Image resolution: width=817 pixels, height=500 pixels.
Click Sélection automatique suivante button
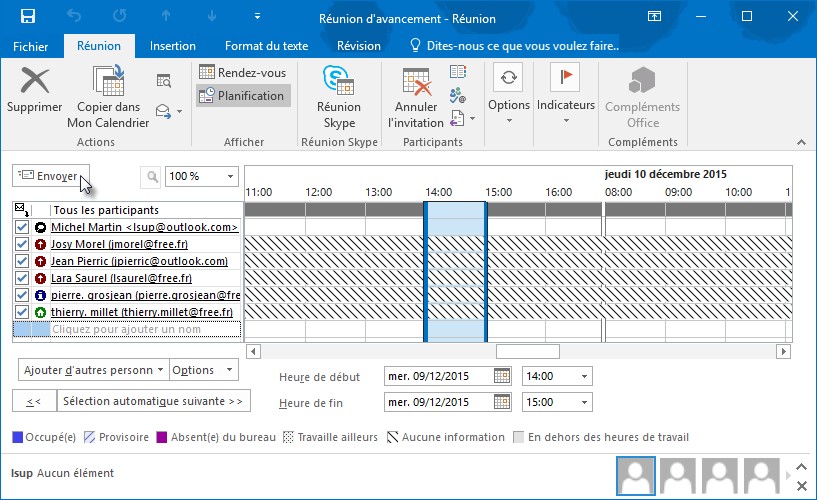[153, 401]
